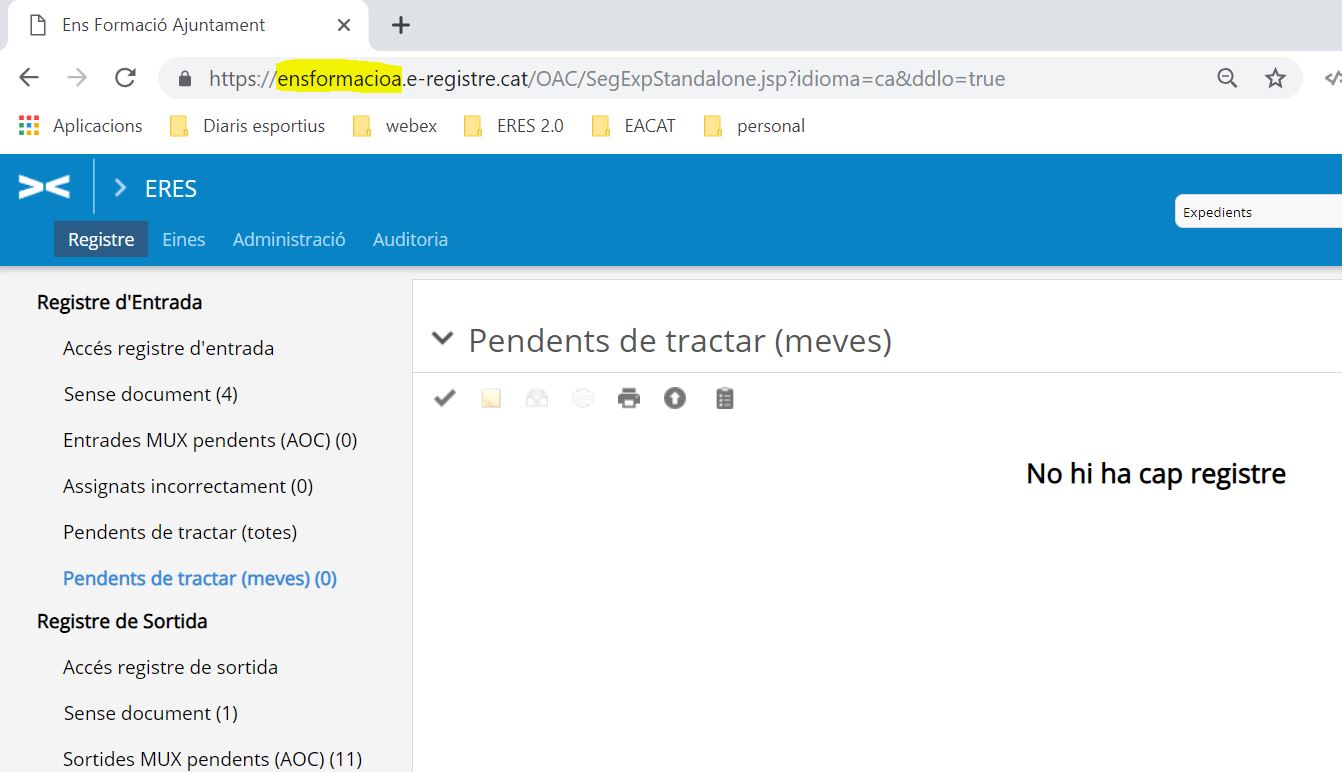This screenshot has height=772, width=1342.
Task: Bookmark this page with the star icon
Action: point(1275,78)
